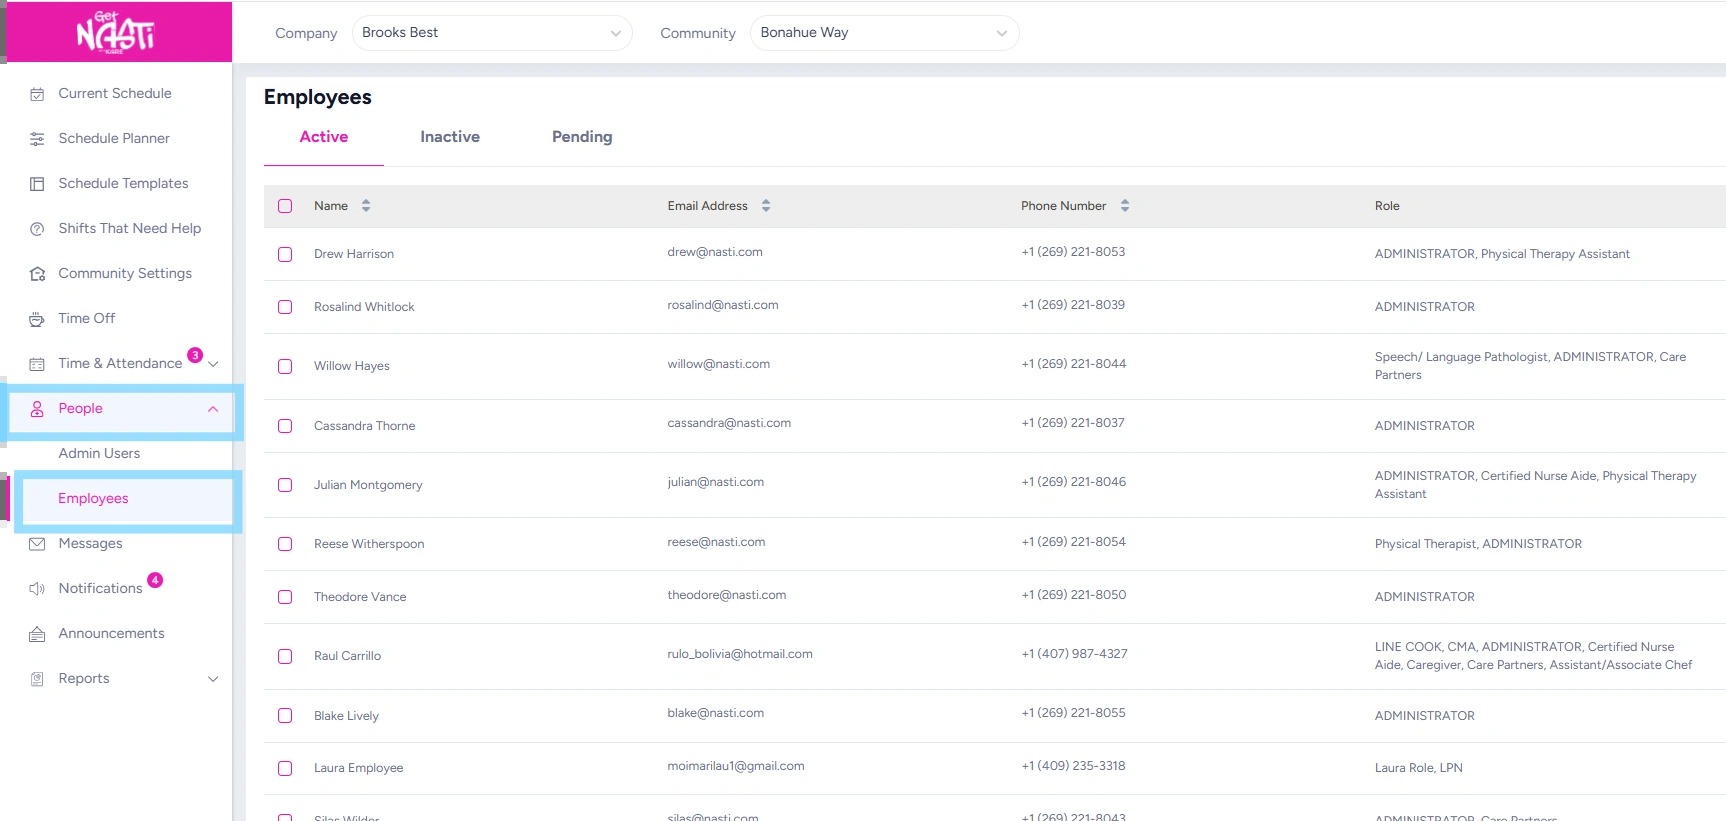1726x821 pixels.
Task: Click the Current Schedule calendar icon
Action: point(37,94)
